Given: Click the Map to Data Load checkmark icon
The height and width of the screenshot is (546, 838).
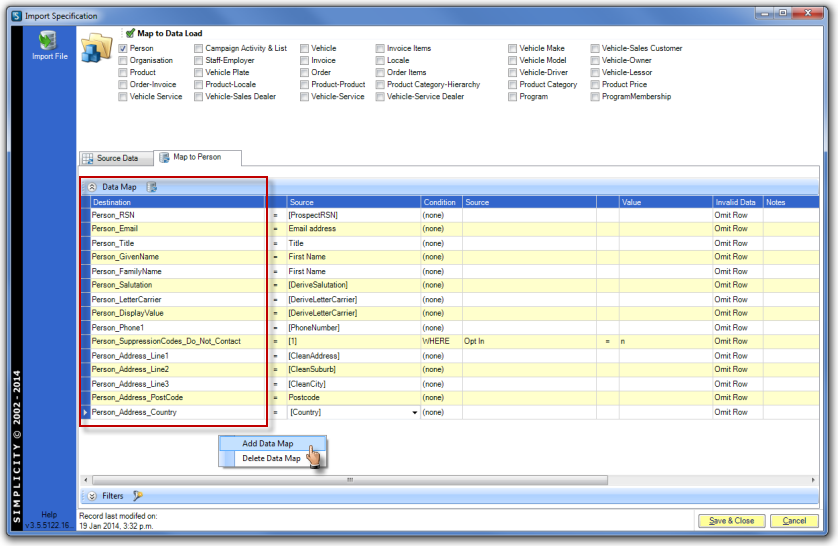Looking at the screenshot, I should 130,33.
